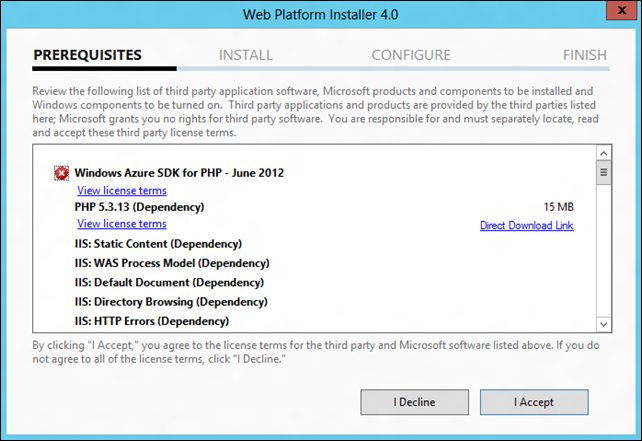Open the FINISH step tab

tap(584, 55)
